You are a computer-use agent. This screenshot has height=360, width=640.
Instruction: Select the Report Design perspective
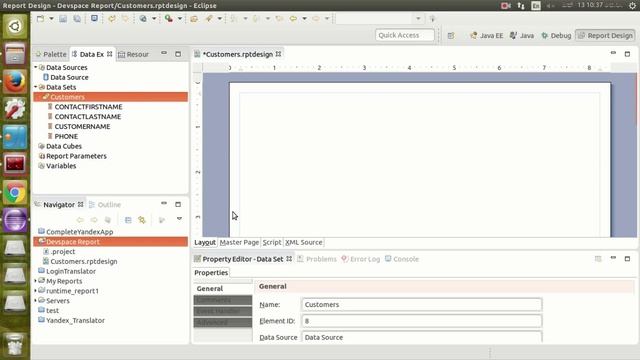click(x=605, y=36)
